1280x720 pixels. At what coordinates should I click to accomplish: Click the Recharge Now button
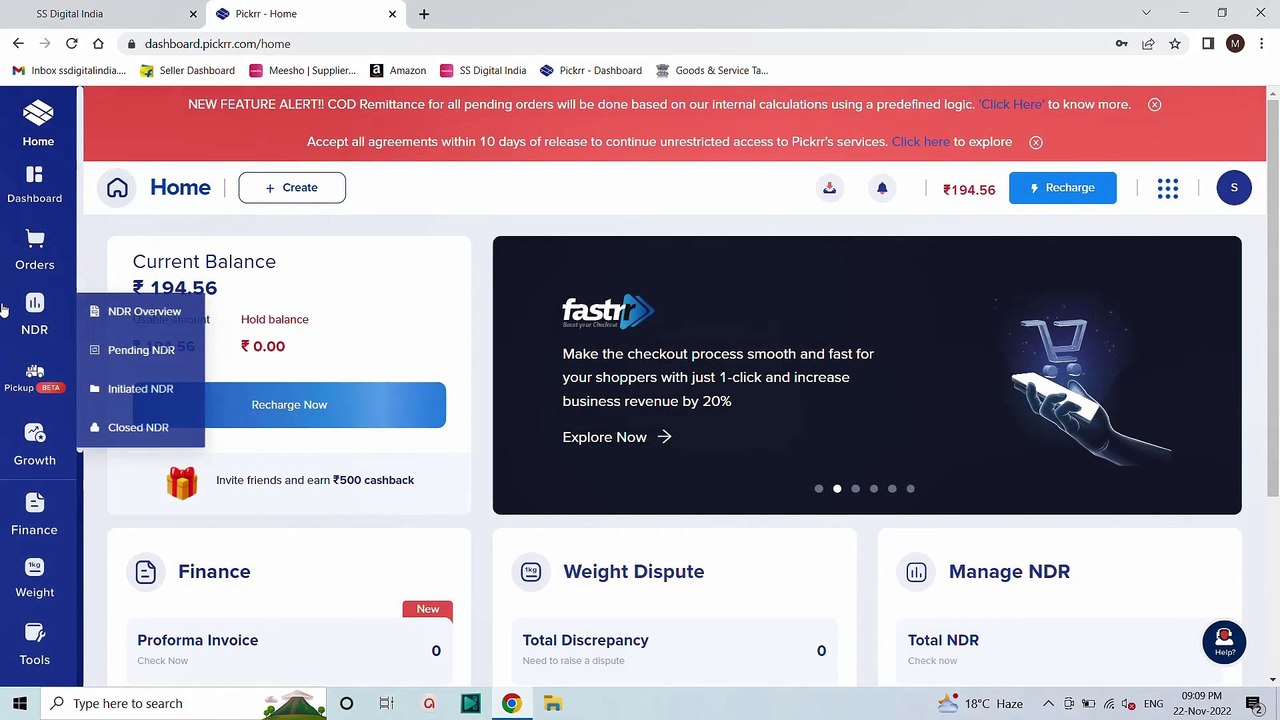pyautogui.click(x=289, y=405)
